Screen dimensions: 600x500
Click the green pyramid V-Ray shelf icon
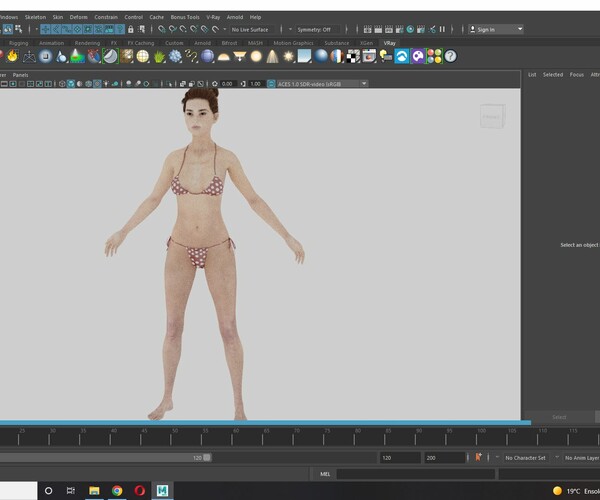(x=77, y=56)
